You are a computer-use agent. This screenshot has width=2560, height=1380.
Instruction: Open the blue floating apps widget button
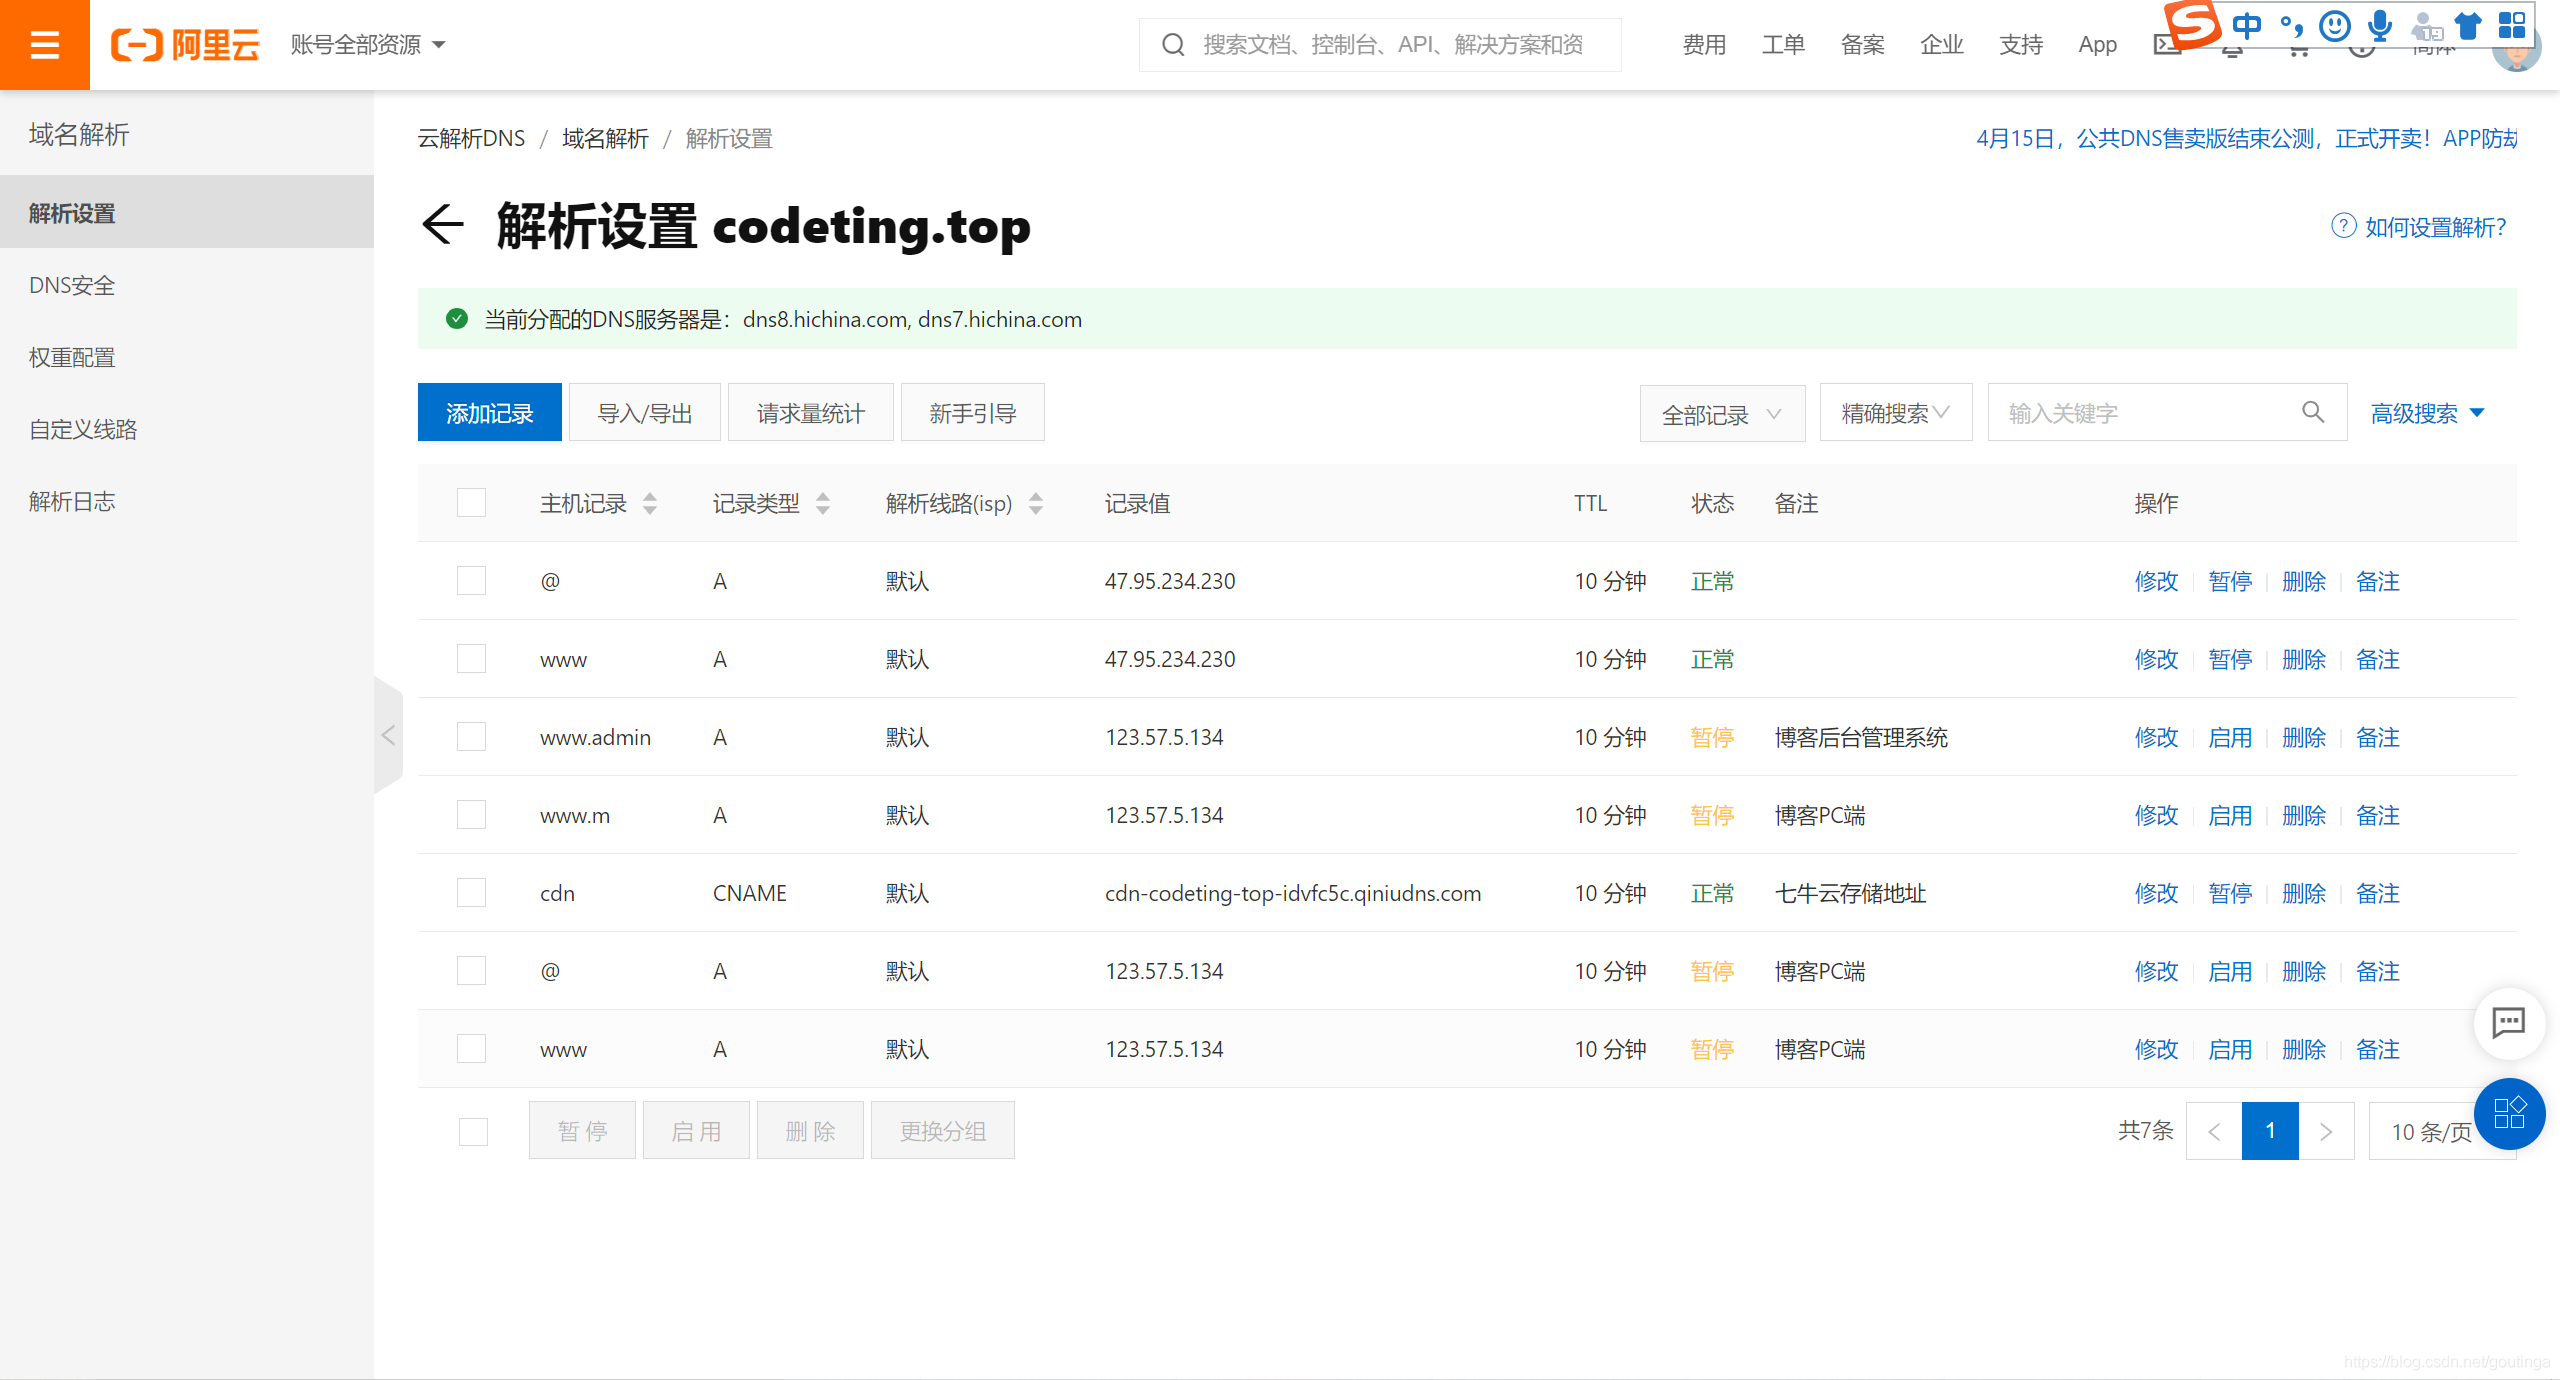[x=2509, y=1113]
